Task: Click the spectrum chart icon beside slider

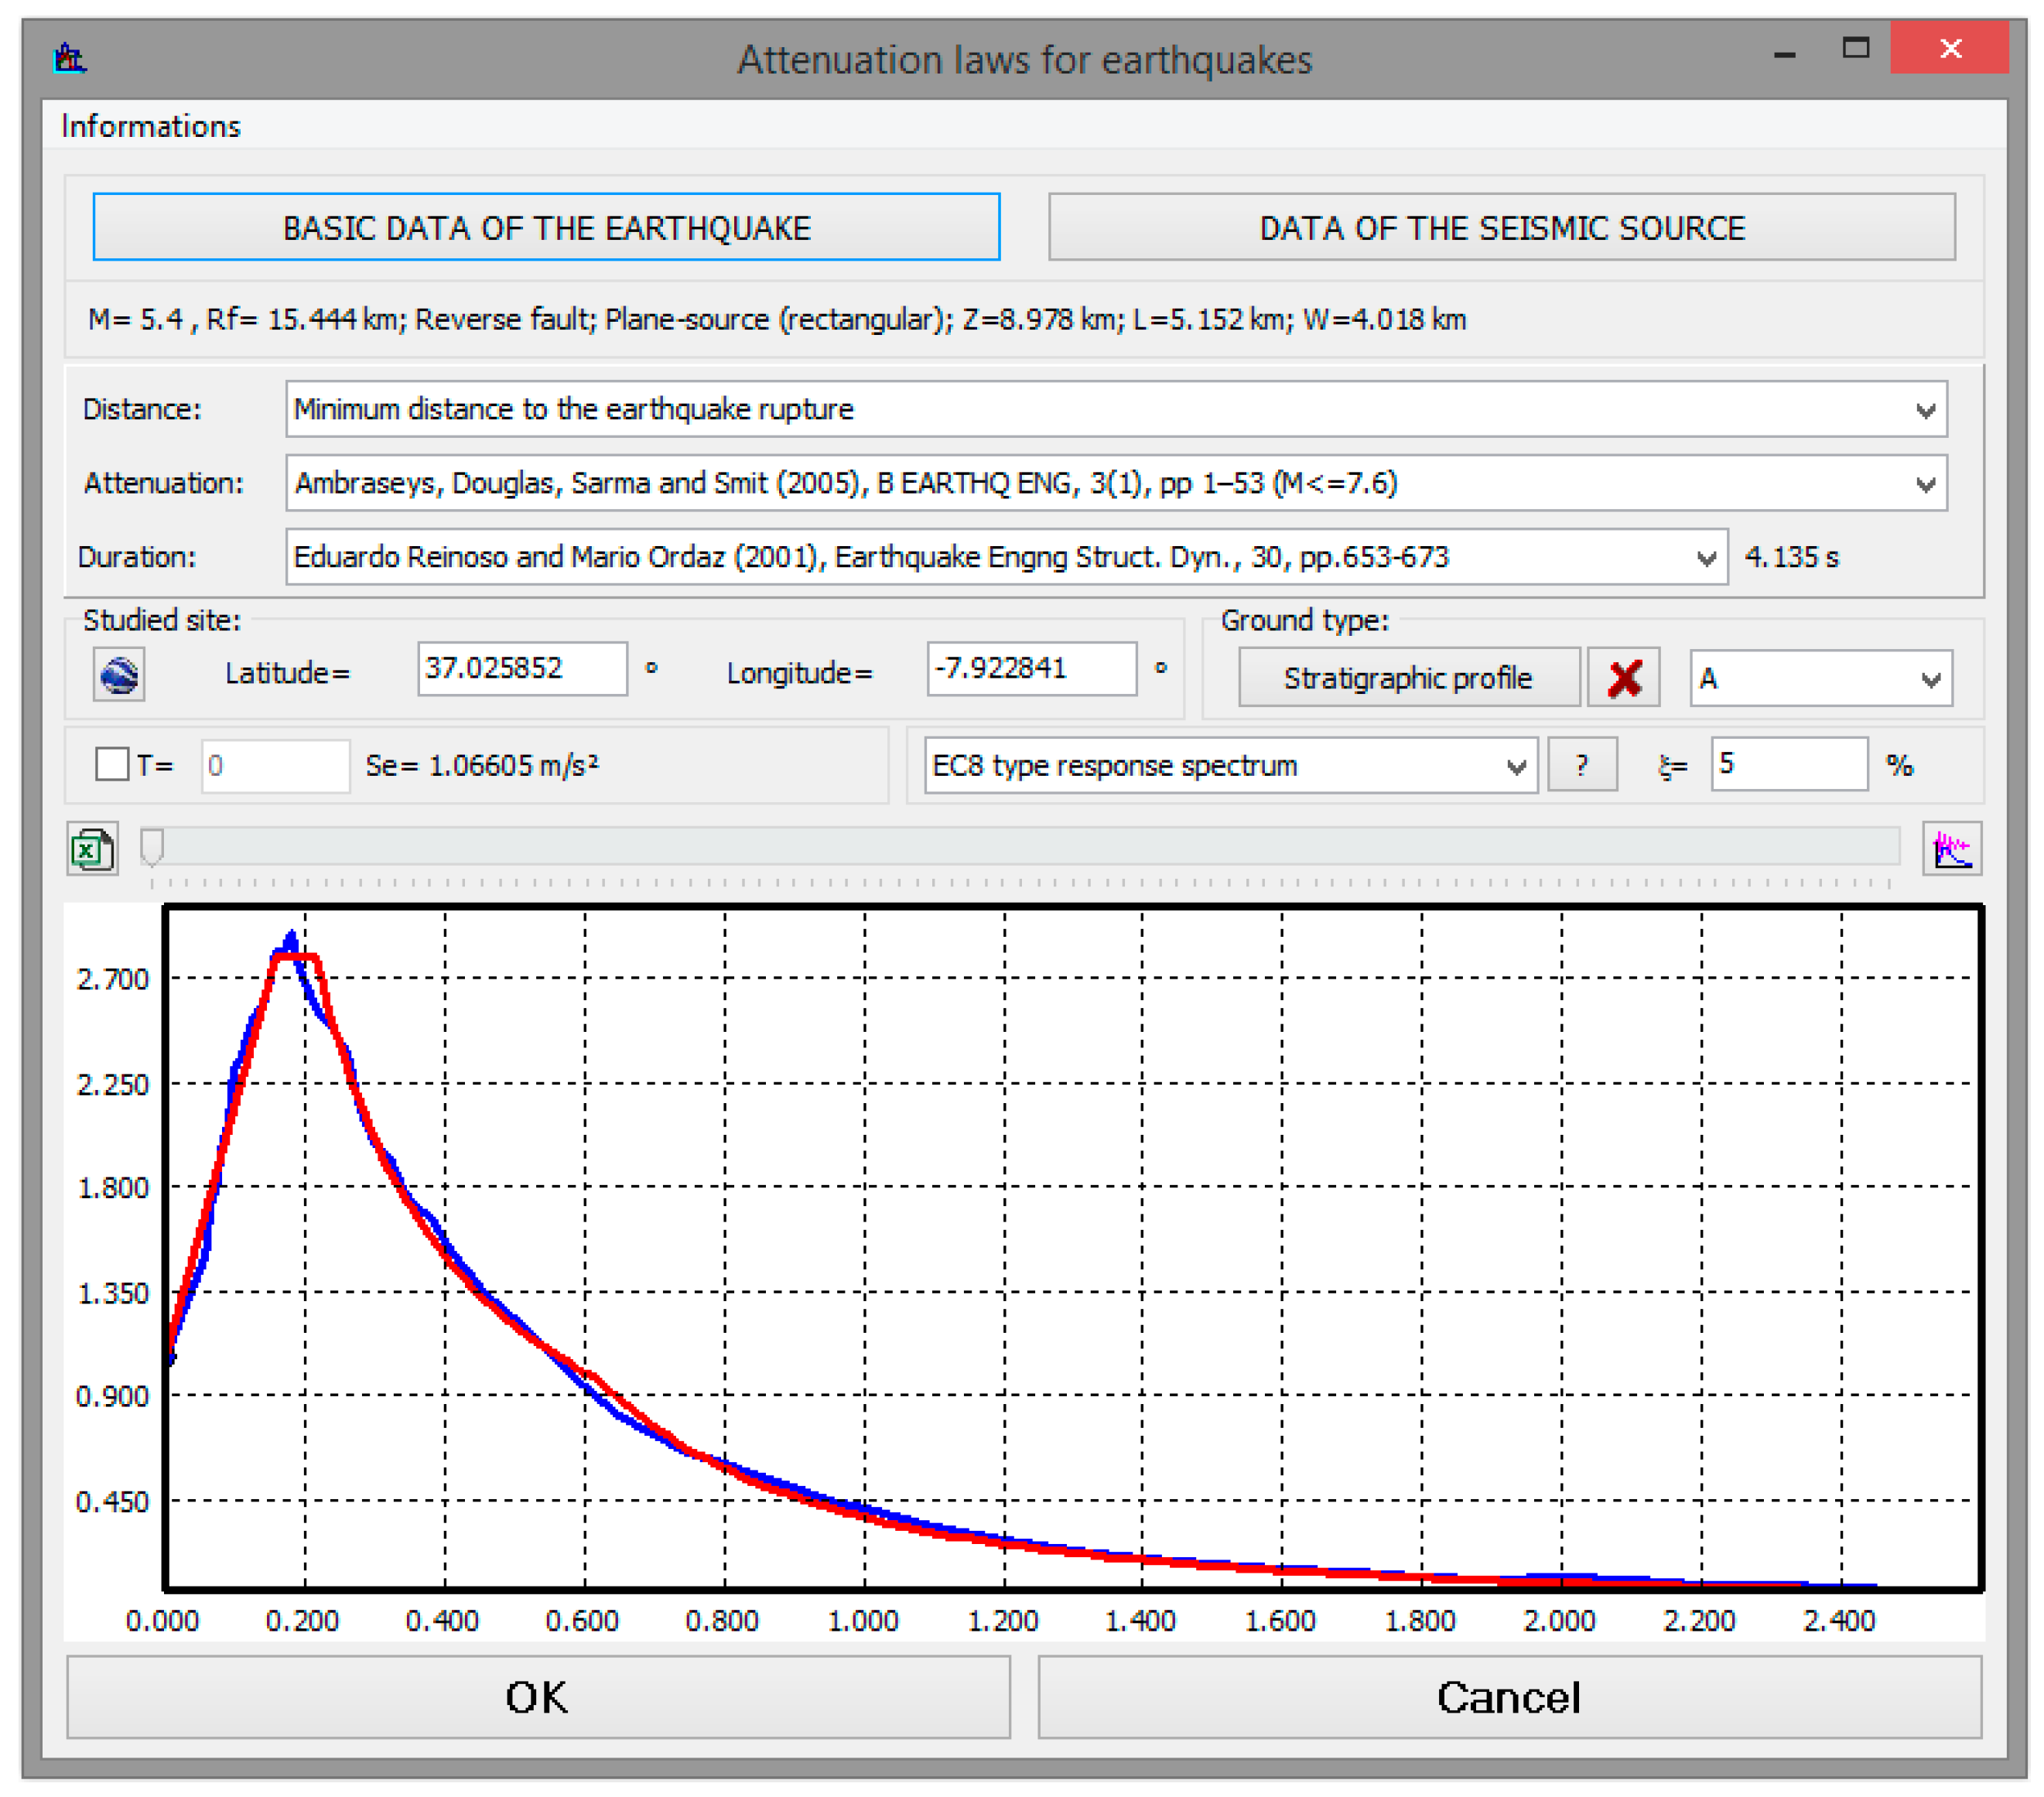Action: click(1951, 849)
